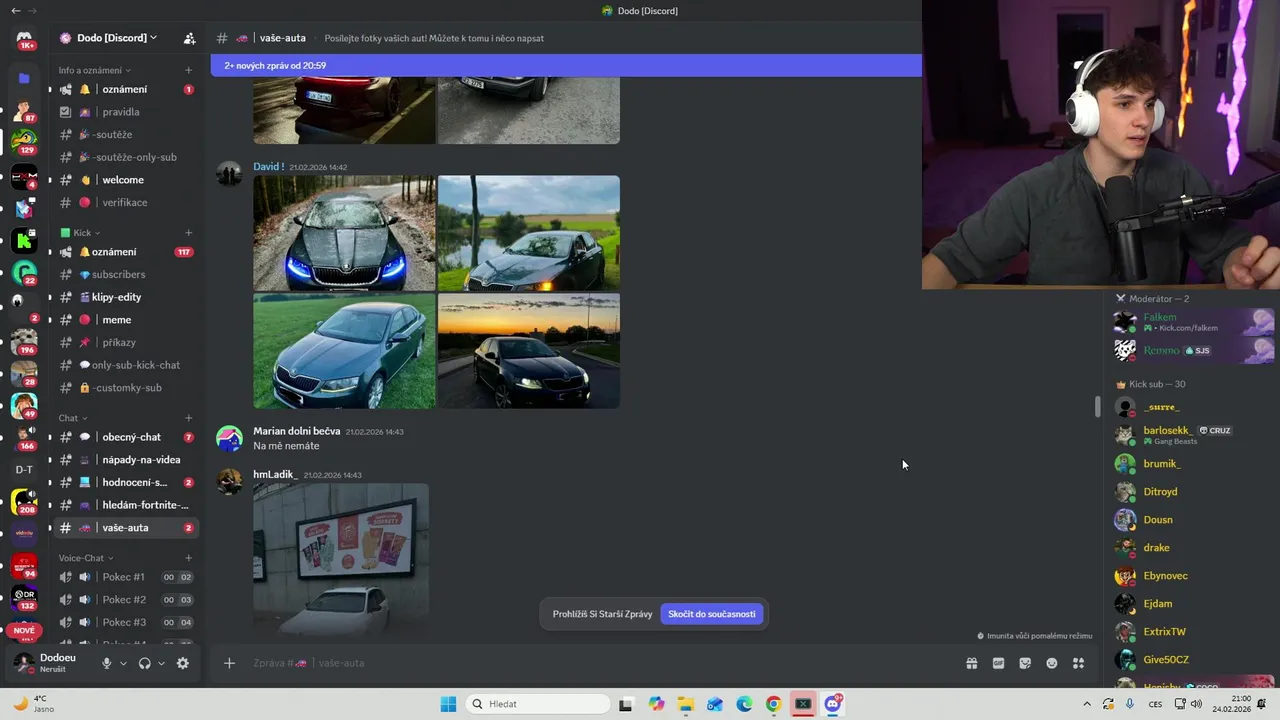
Task: Create channel in Info a oznámení category
Action: 188,70
